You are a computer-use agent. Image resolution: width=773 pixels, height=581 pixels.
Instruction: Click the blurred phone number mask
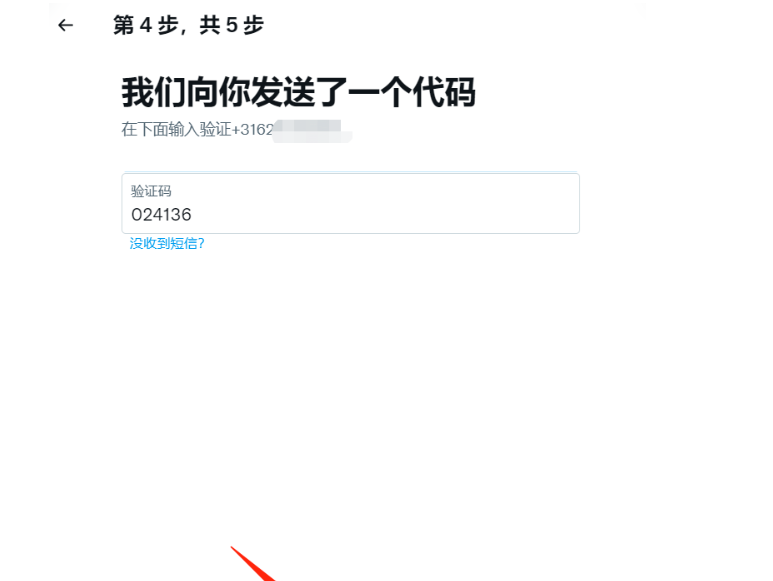coord(312,131)
